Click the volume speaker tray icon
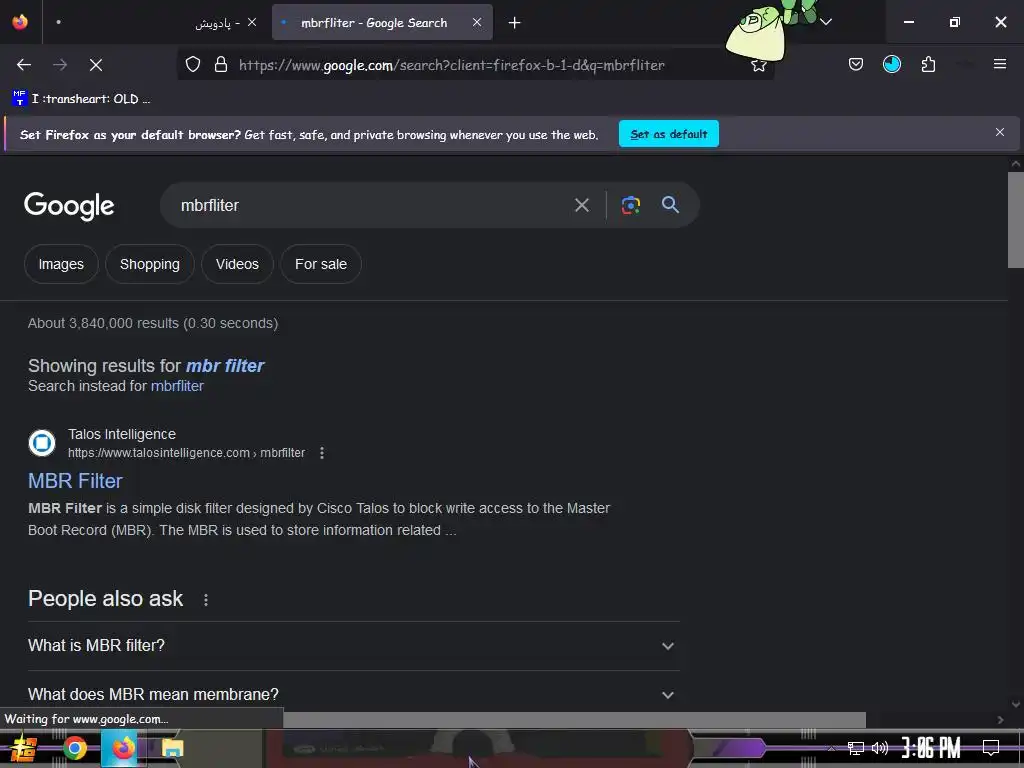Image resolution: width=1024 pixels, height=768 pixels. tap(880, 748)
